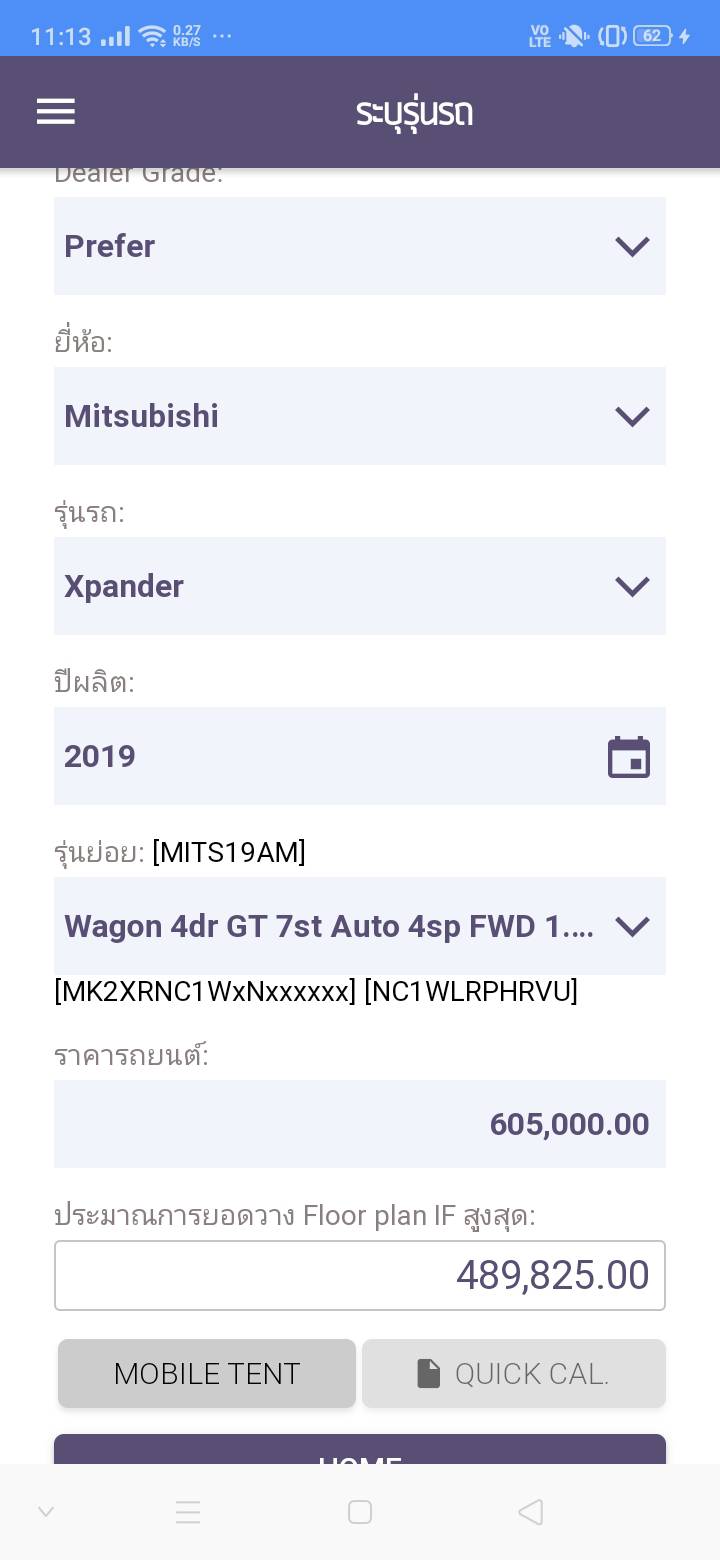Open the production year calendar picker
Screen dimensions: 720x1560
[x=629, y=757]
